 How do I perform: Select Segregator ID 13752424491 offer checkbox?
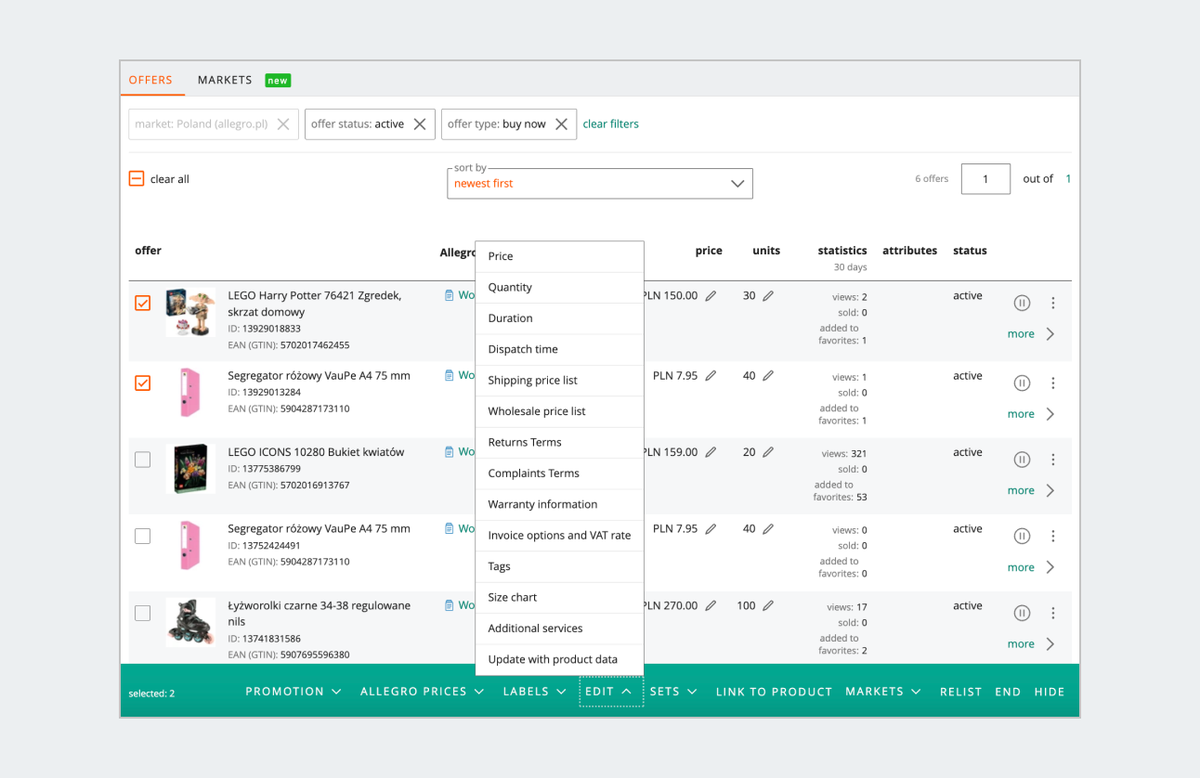click(143, 537)
